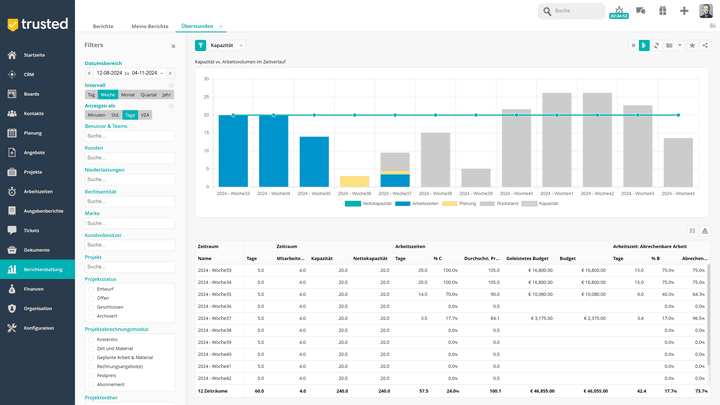This screenshot has width=720, height=405.
Task: Mark report as favorite with star icon
Action: point(692,45)
